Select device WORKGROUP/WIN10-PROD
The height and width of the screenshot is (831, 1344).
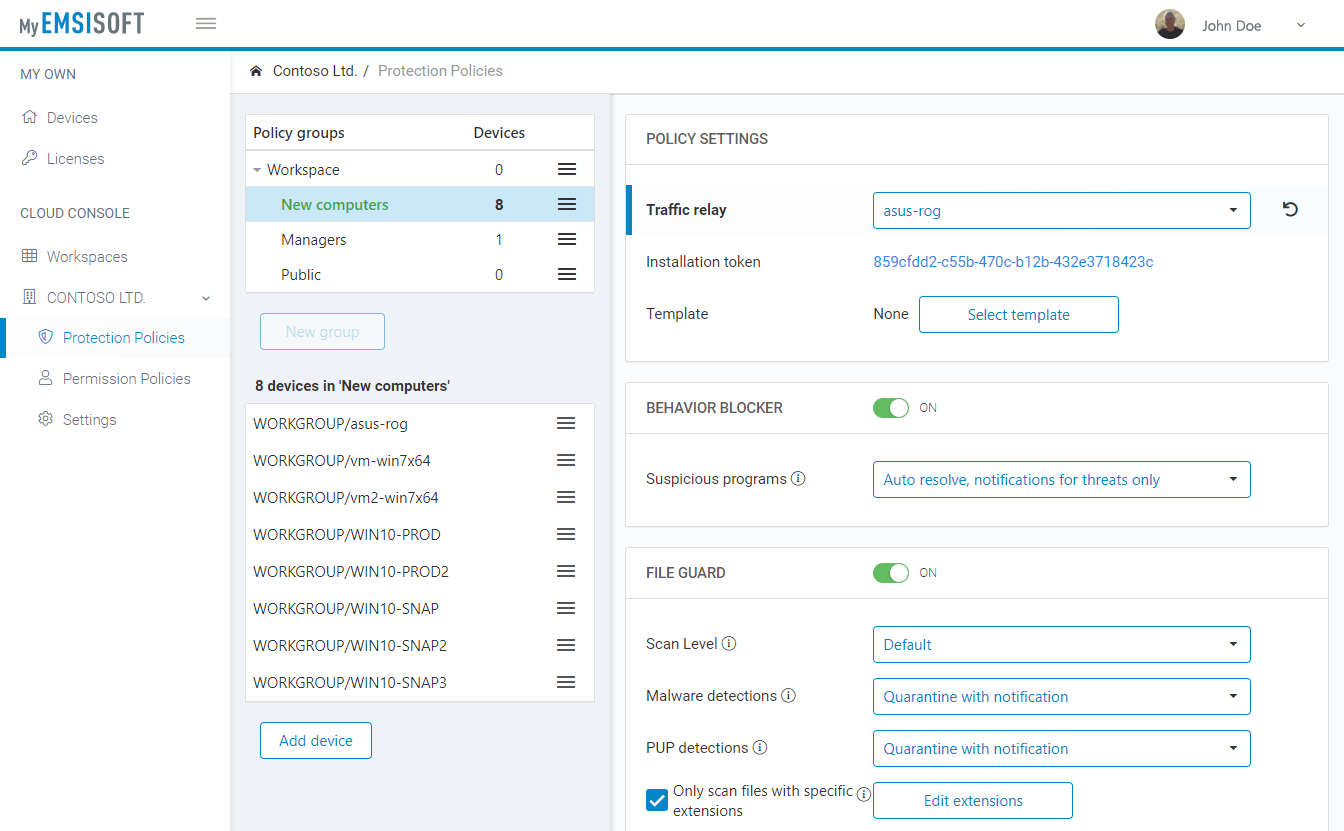(x=420, y=535)
